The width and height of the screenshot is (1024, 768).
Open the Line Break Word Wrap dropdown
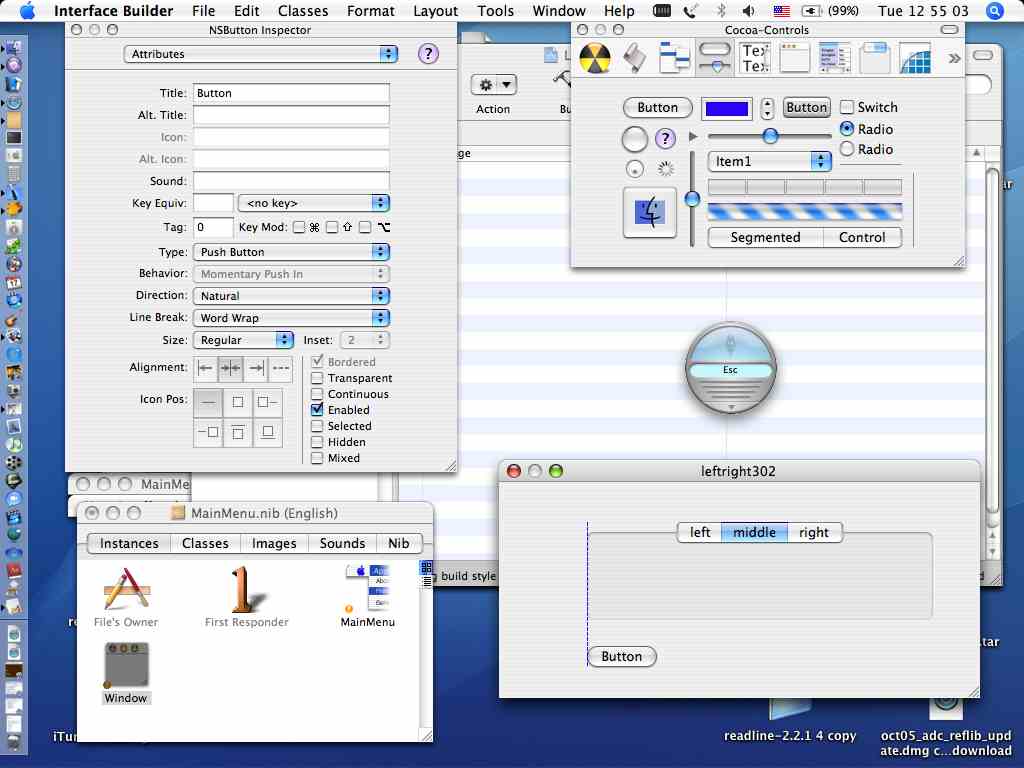coord(291,318)
